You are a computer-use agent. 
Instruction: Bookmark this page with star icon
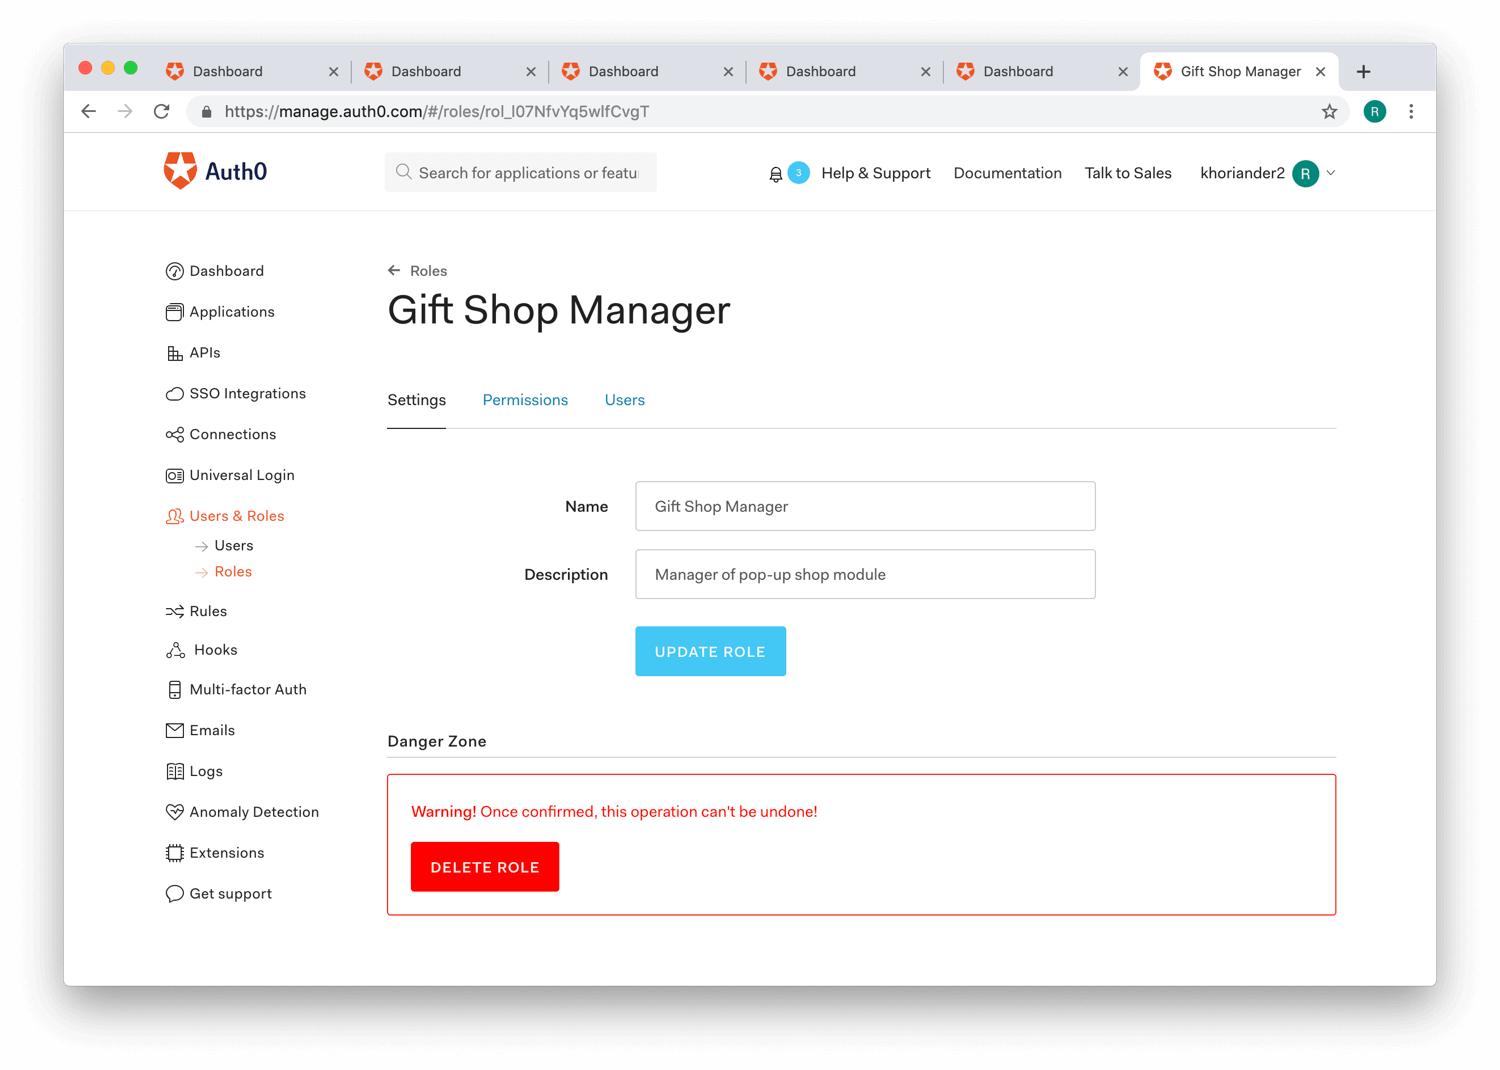pos(1329,112)
